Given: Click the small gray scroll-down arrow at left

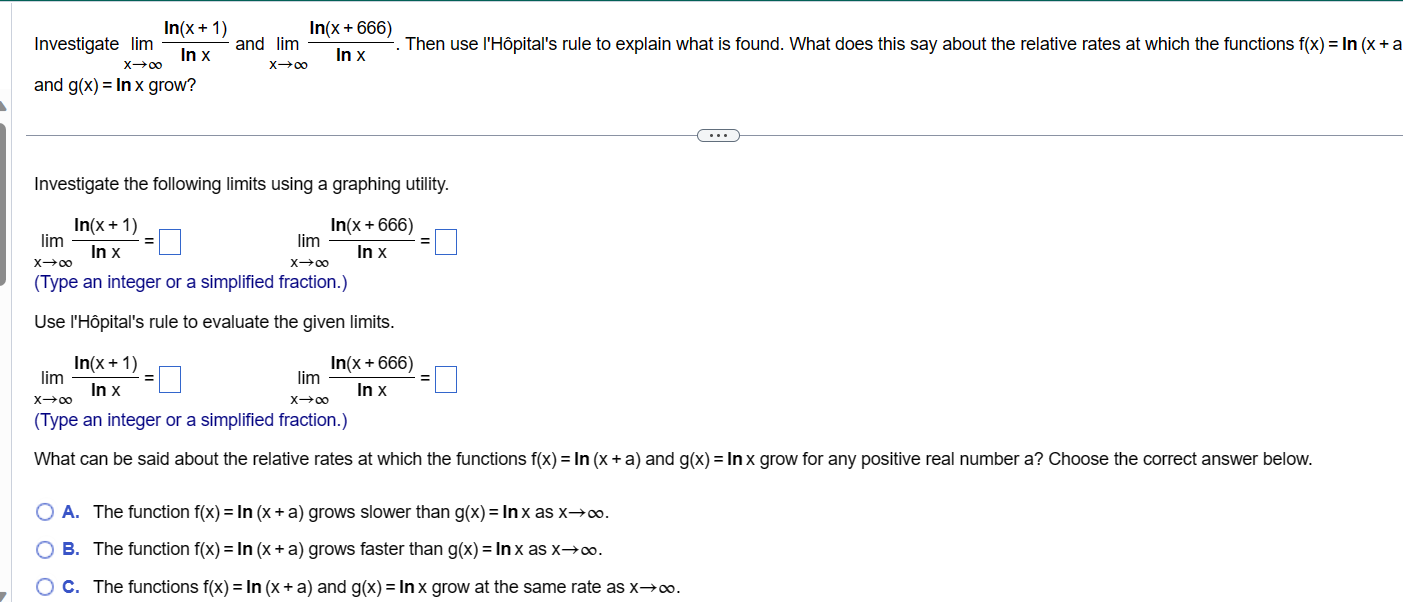Looking at the screenshot, I should [x=4, y=594].
